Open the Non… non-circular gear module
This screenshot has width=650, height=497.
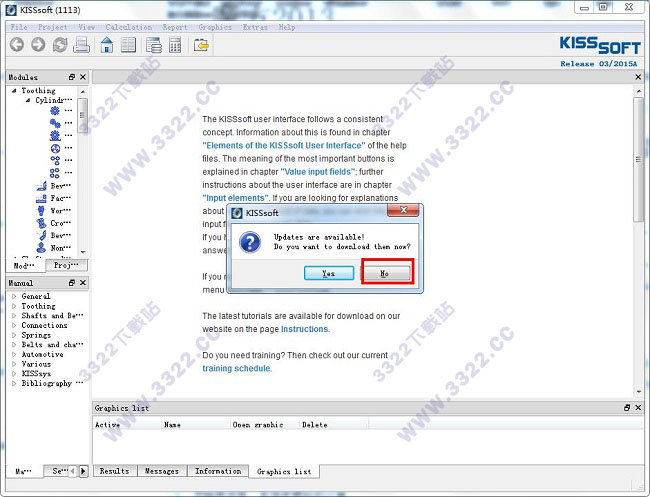(x=54, y=248)
